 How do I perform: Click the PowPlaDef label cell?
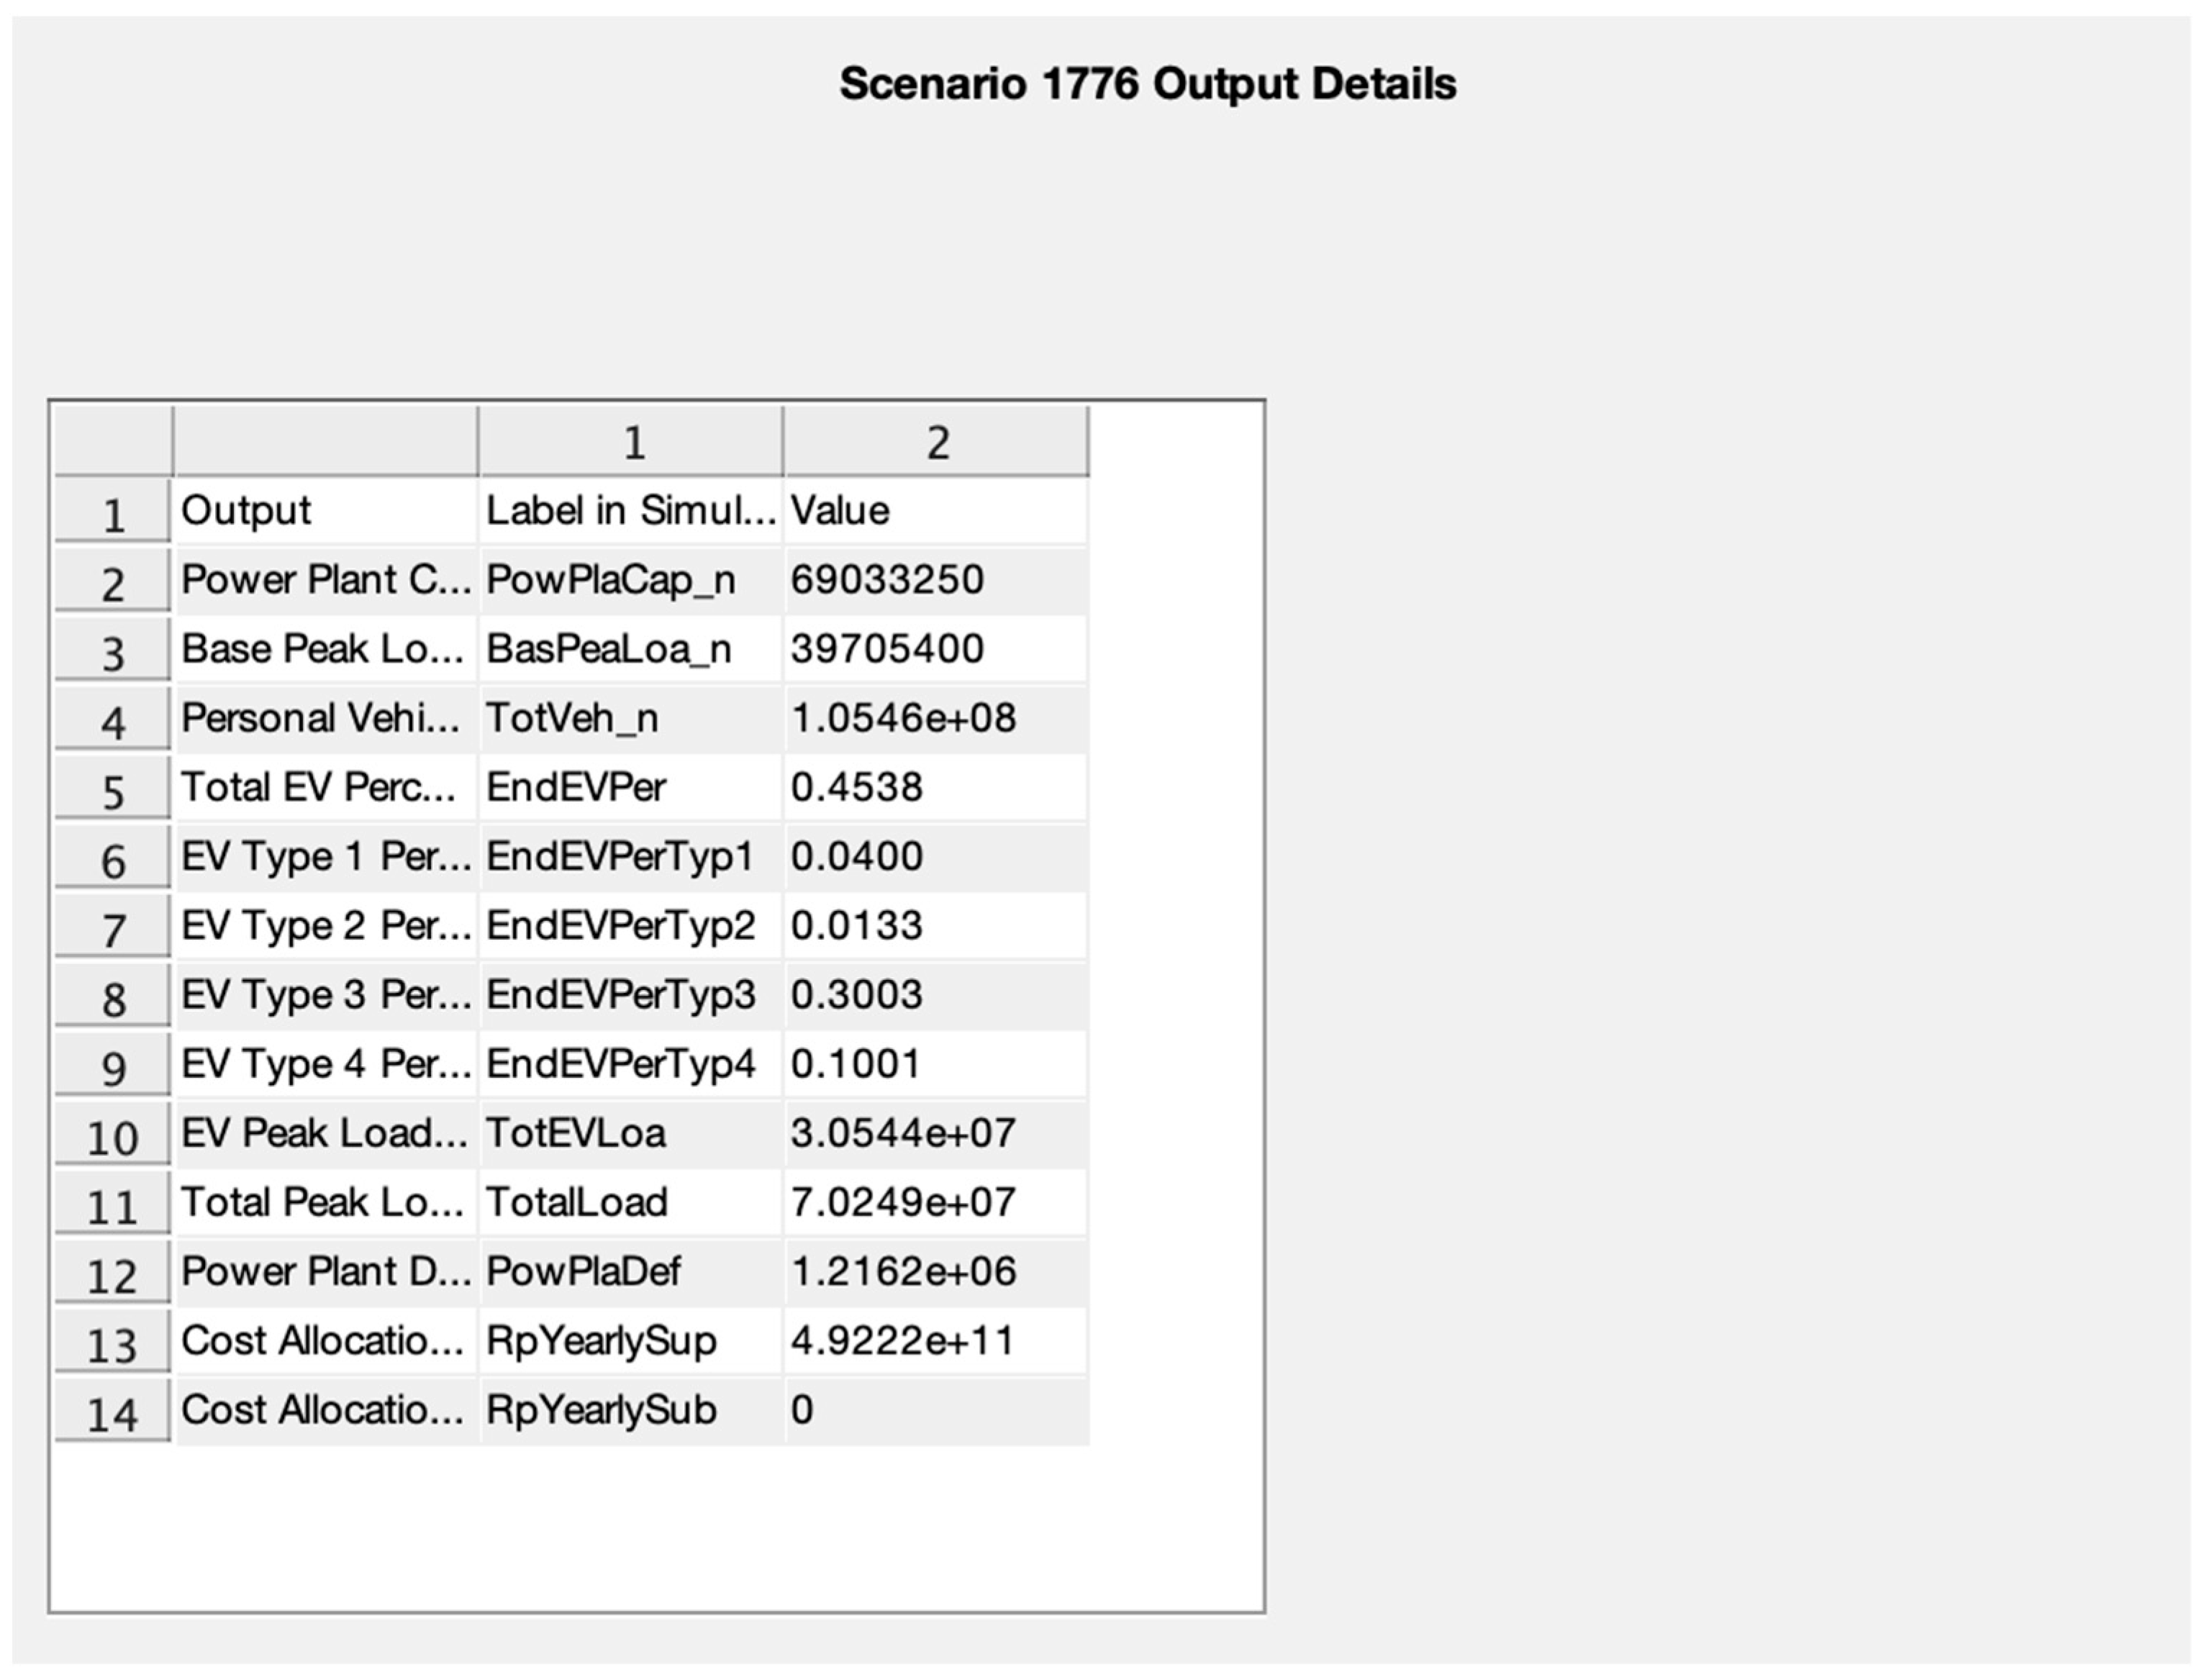click(630, 1271)
